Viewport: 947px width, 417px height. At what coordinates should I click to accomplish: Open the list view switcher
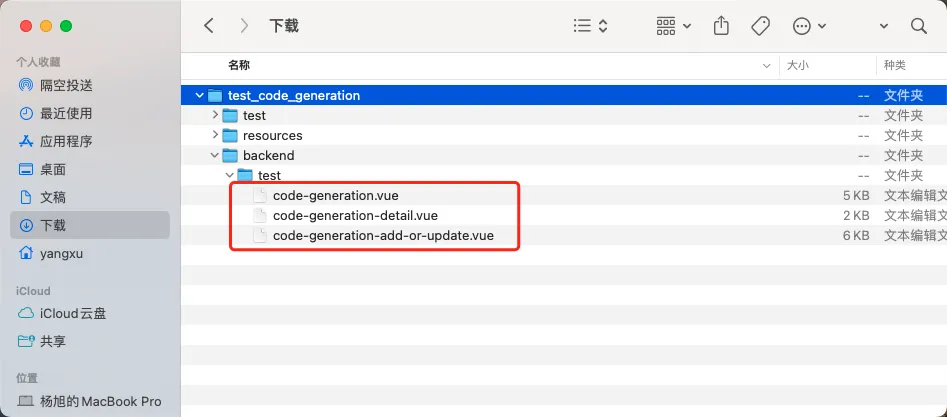[x=590, y=26]
